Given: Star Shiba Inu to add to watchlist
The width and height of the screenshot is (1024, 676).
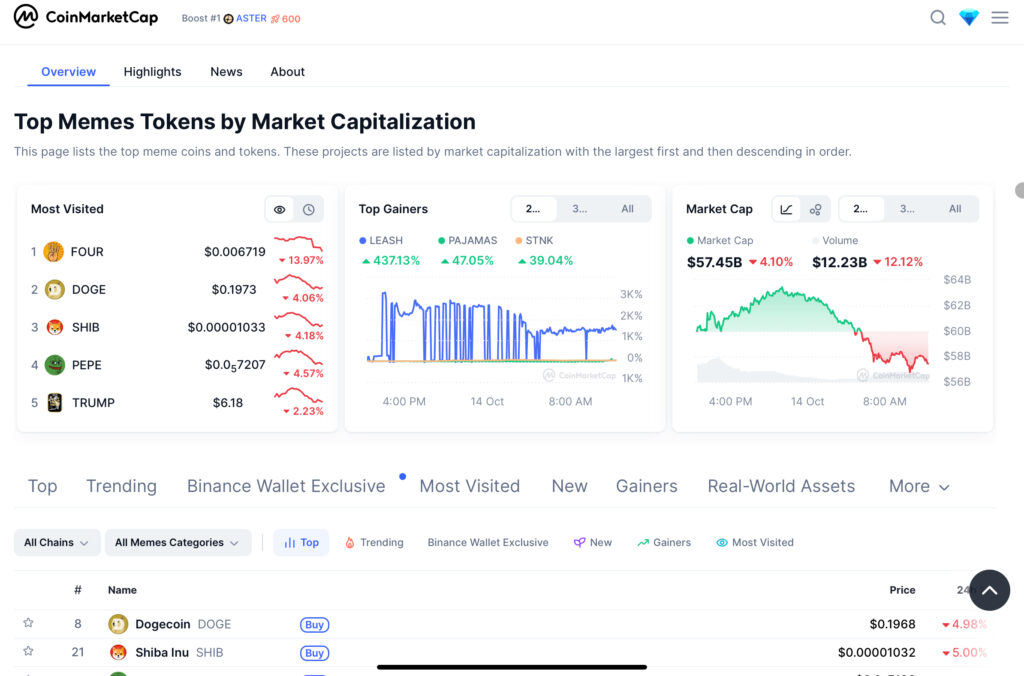Looking at the screenshot, I should click(x=28, y=651).
